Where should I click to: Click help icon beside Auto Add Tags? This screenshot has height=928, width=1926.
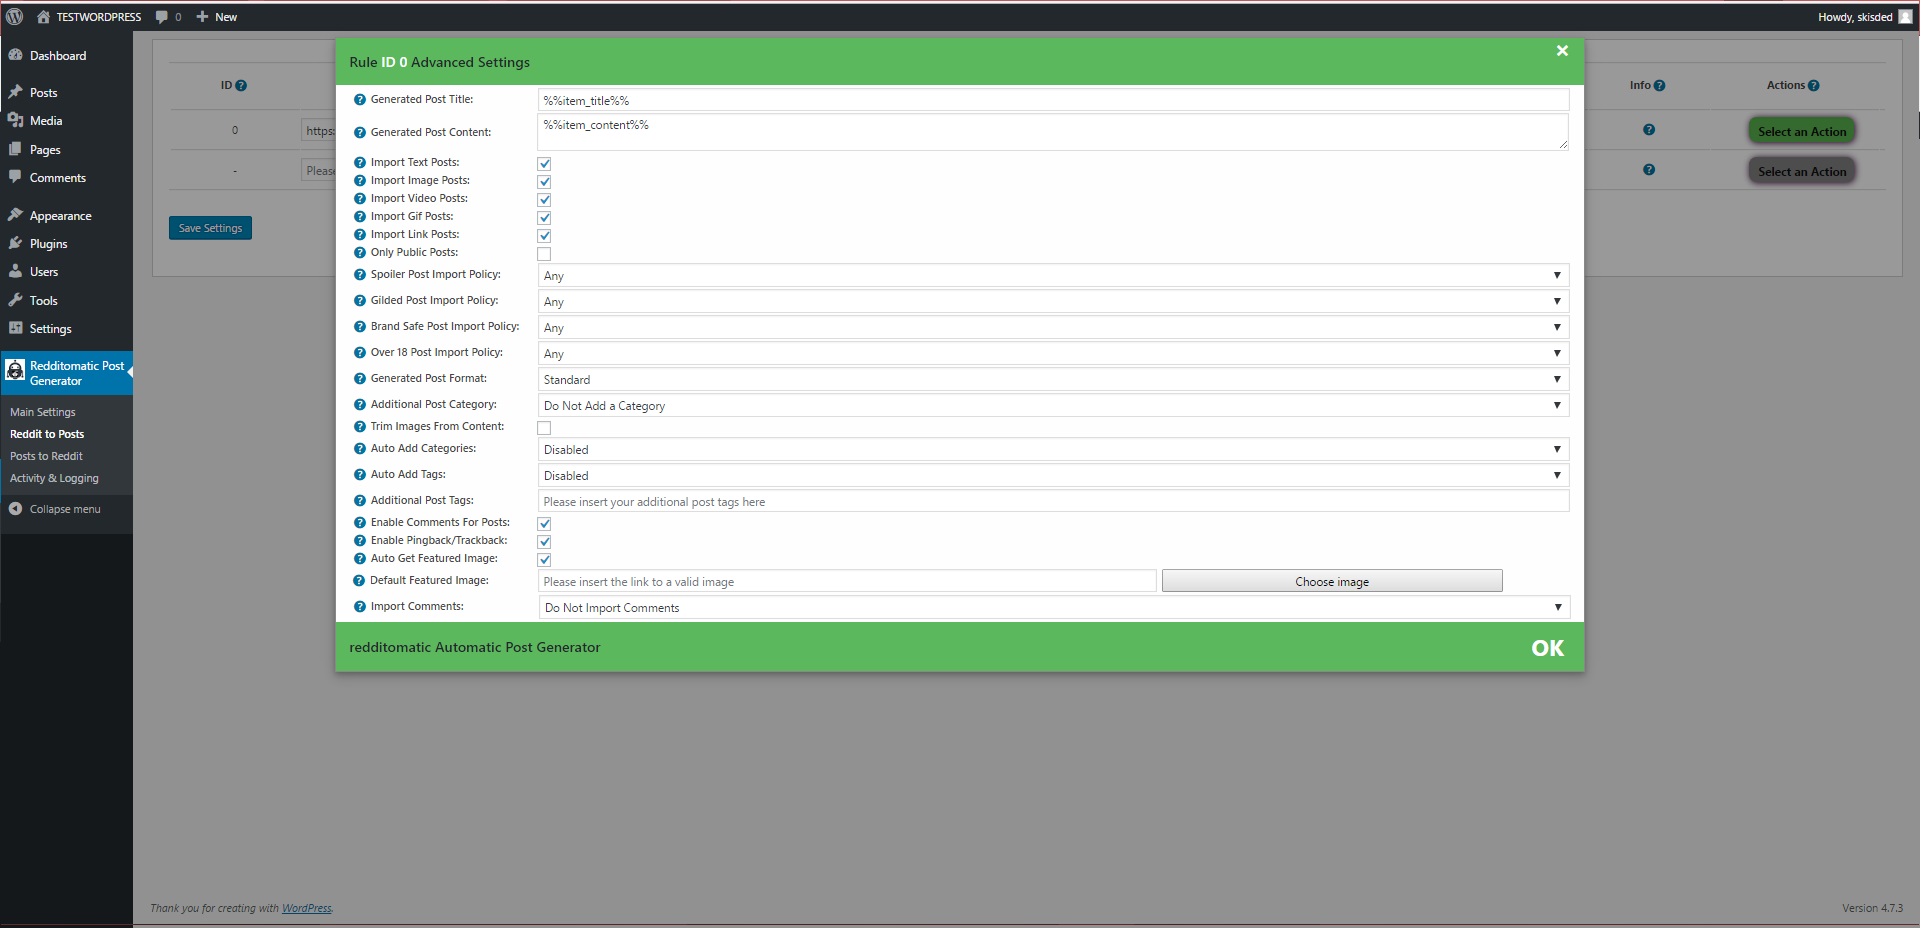360,475
